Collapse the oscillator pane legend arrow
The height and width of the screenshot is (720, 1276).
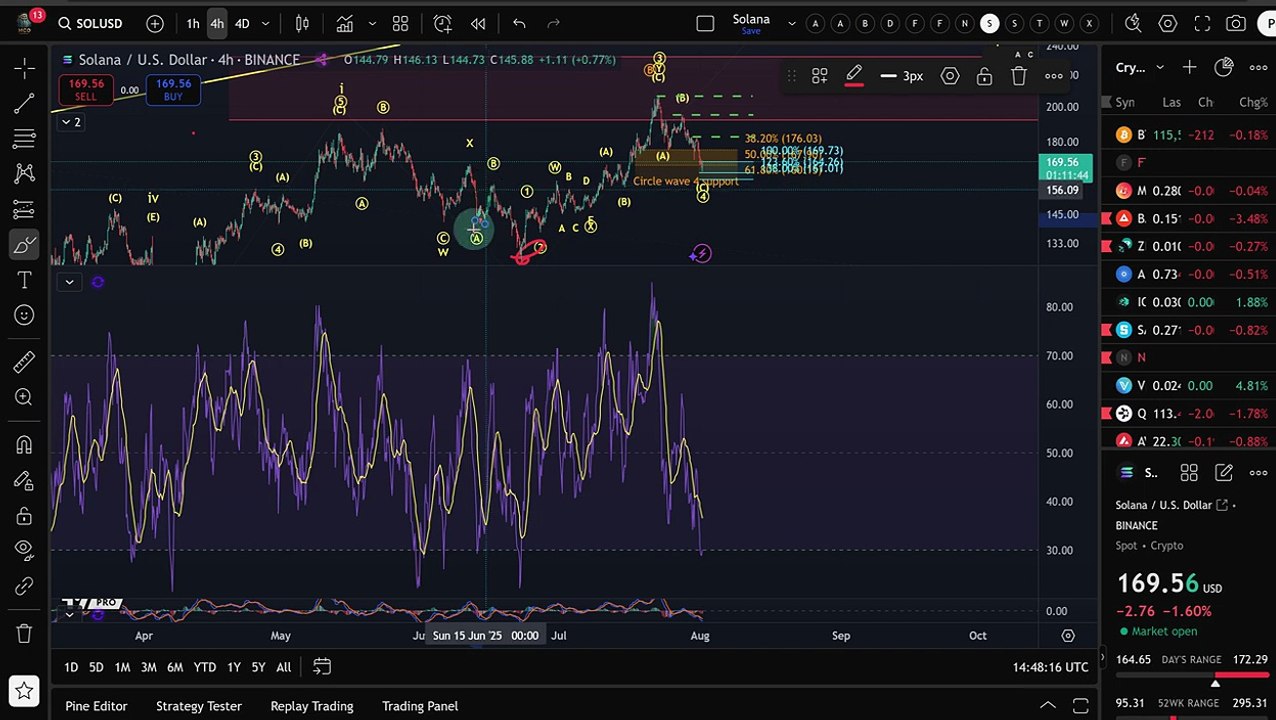click(69, 282)
